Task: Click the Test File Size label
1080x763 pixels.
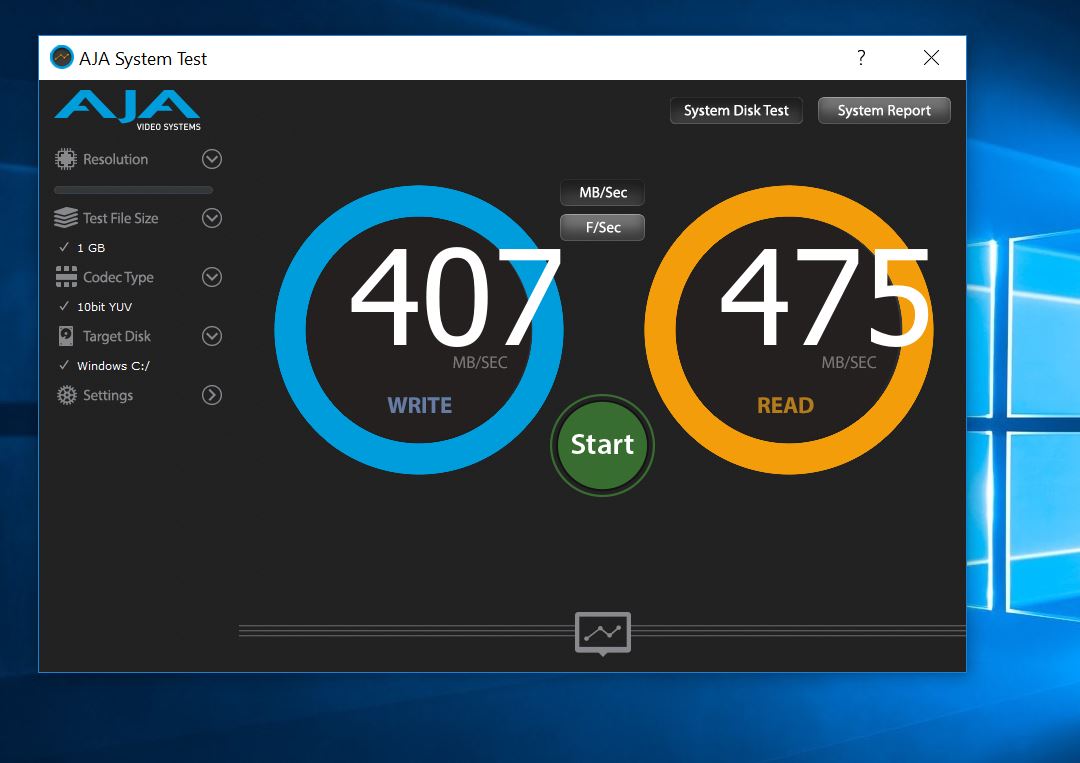Action: [121, 218]
